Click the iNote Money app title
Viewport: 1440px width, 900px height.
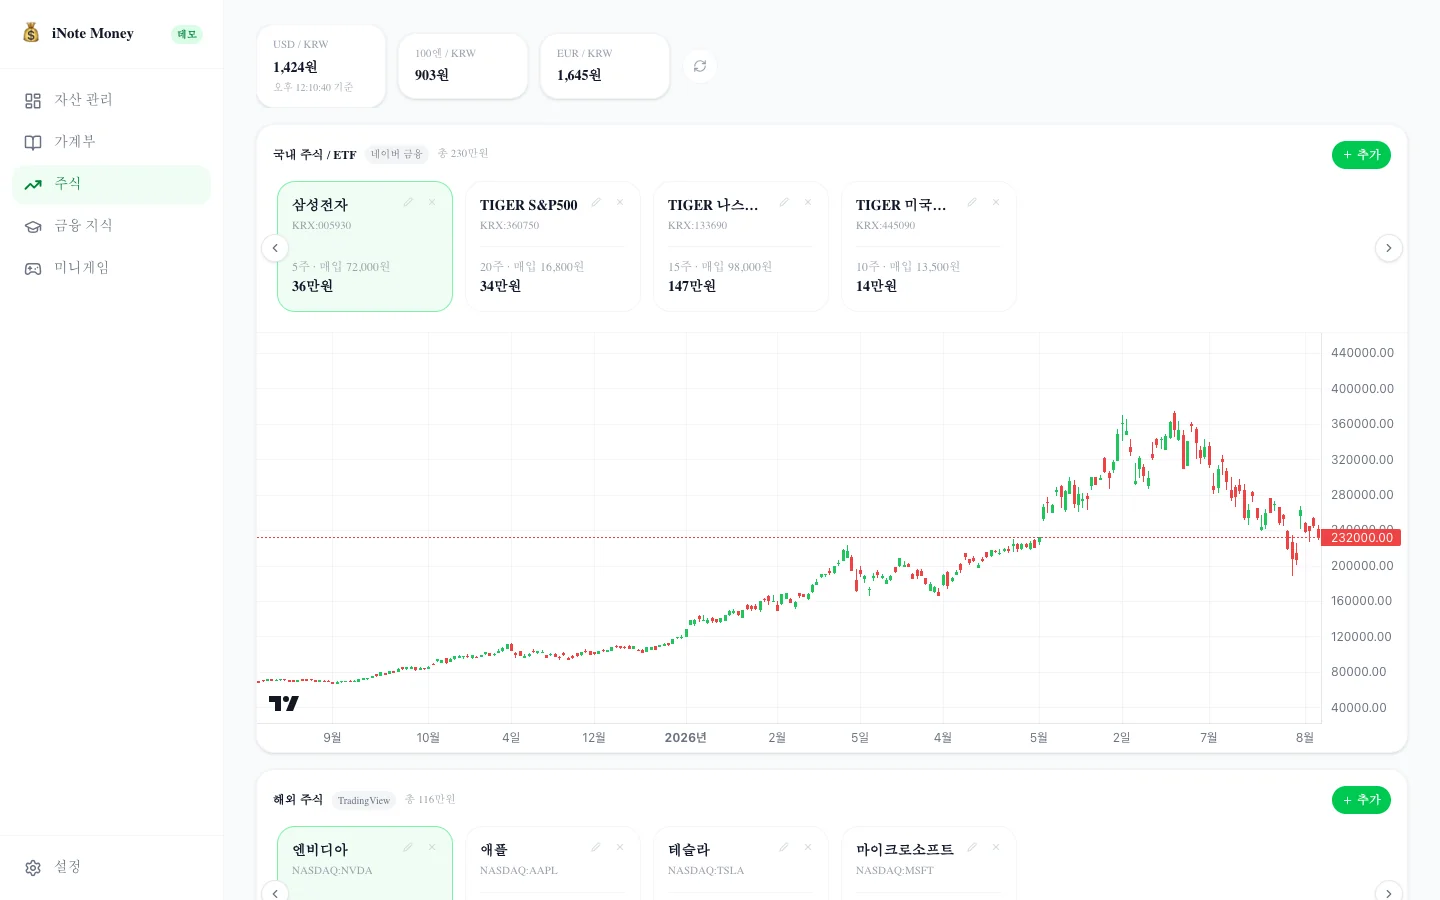click(x=93, y=33)
